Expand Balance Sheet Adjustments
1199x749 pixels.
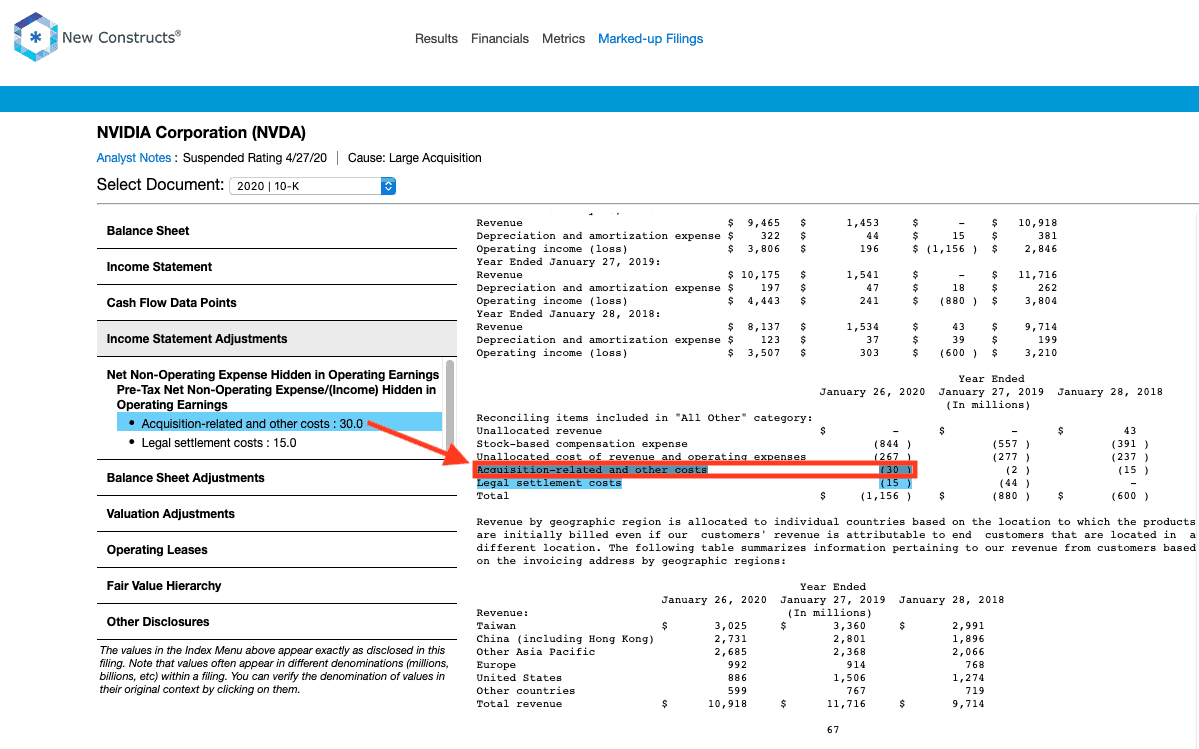click(277, 478)
